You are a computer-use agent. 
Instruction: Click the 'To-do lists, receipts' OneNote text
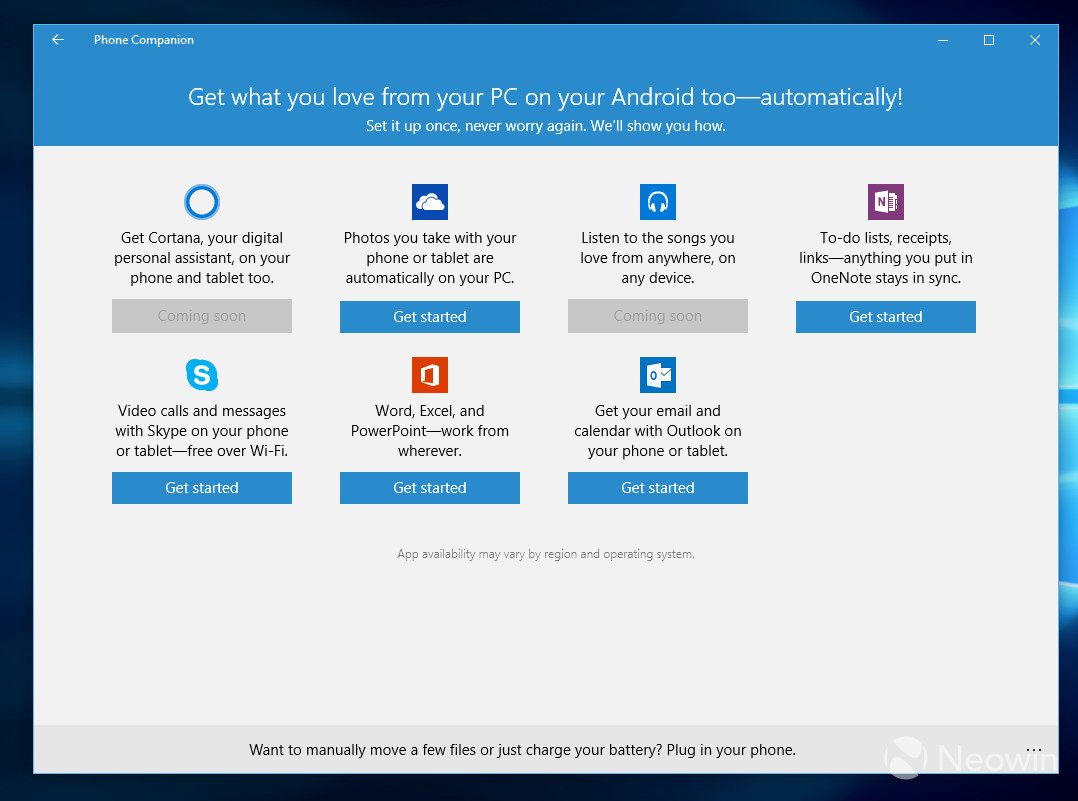click(886, 258)
